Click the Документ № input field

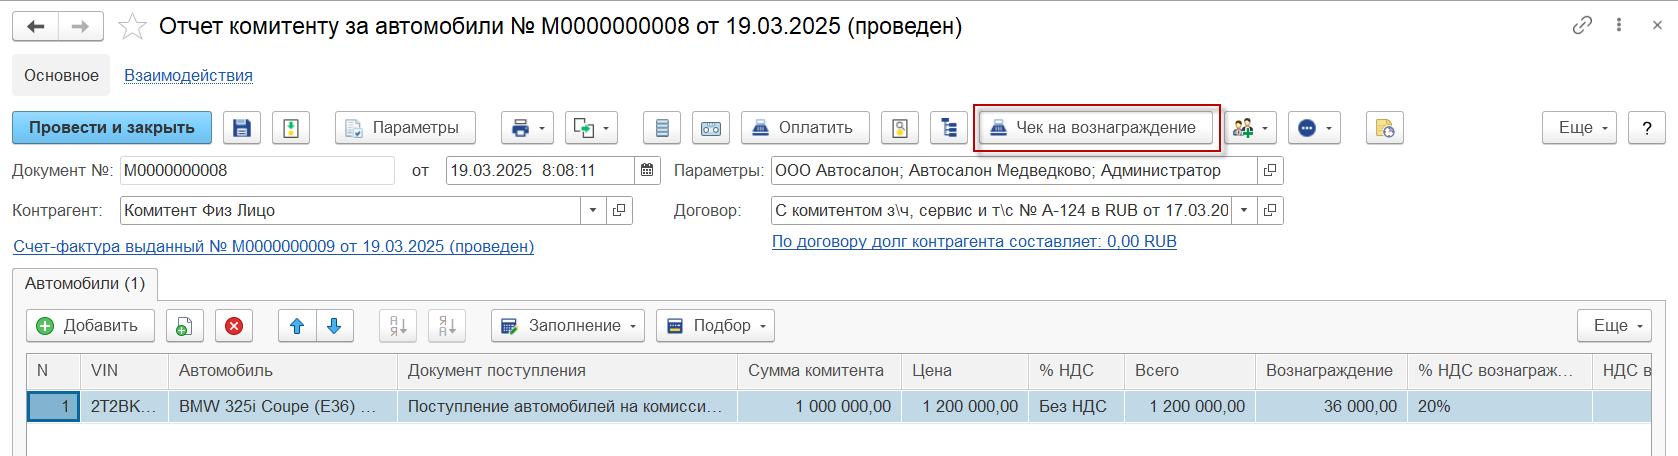point(258,171)
